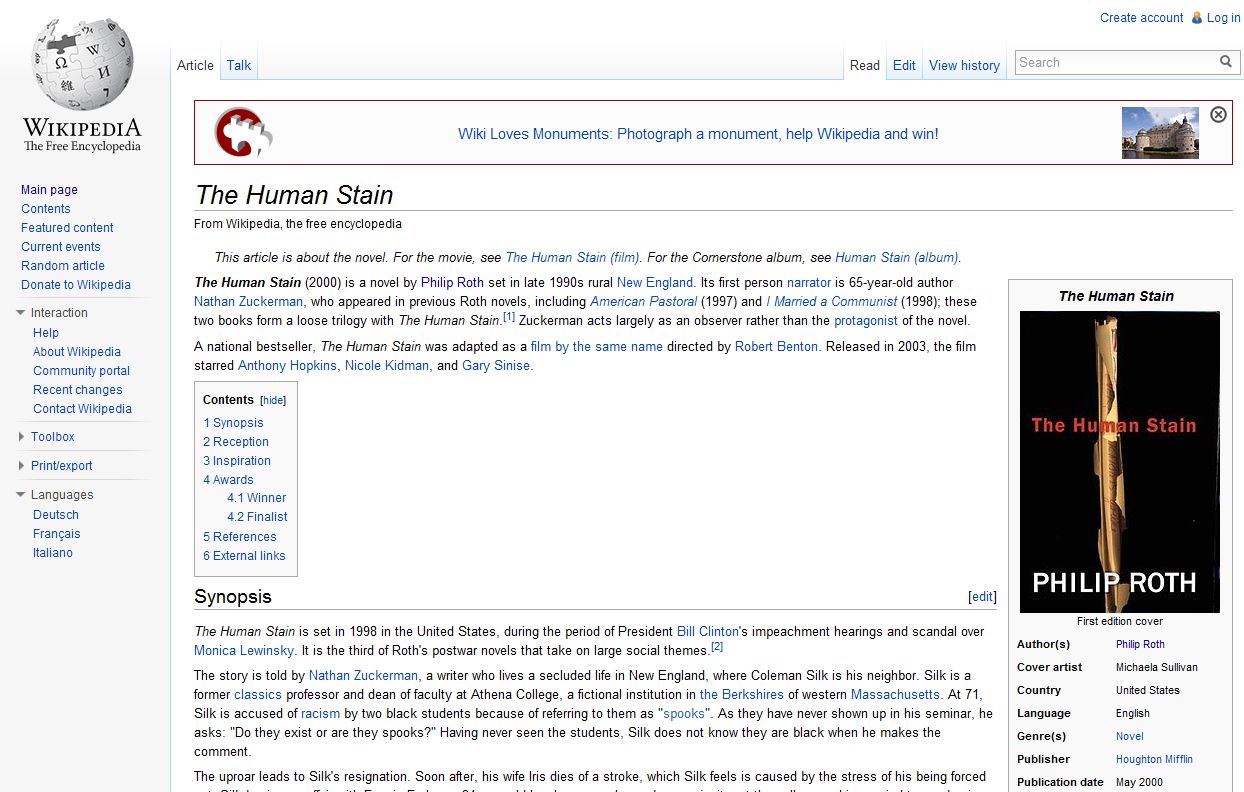Open the Help link
The height and width of the screenshot is (792, 1244).
(46, 333)
